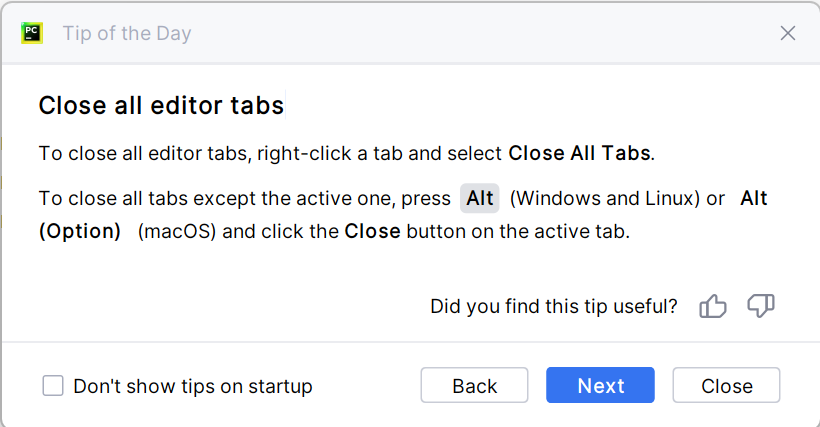820x427 pixels.
Task: Click the PyCharm logo in the title bar
Action: [32, 33]
